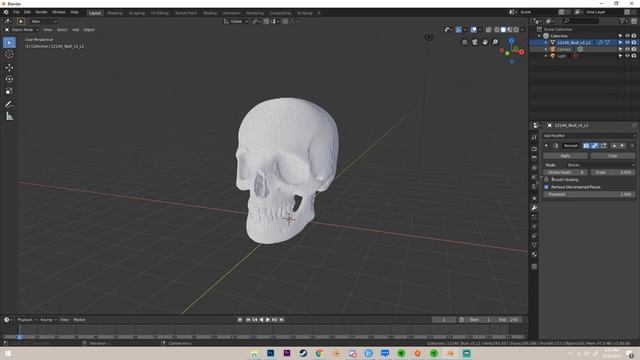Open the Output properties tab

pyautogui.click(x=534, y=158)
